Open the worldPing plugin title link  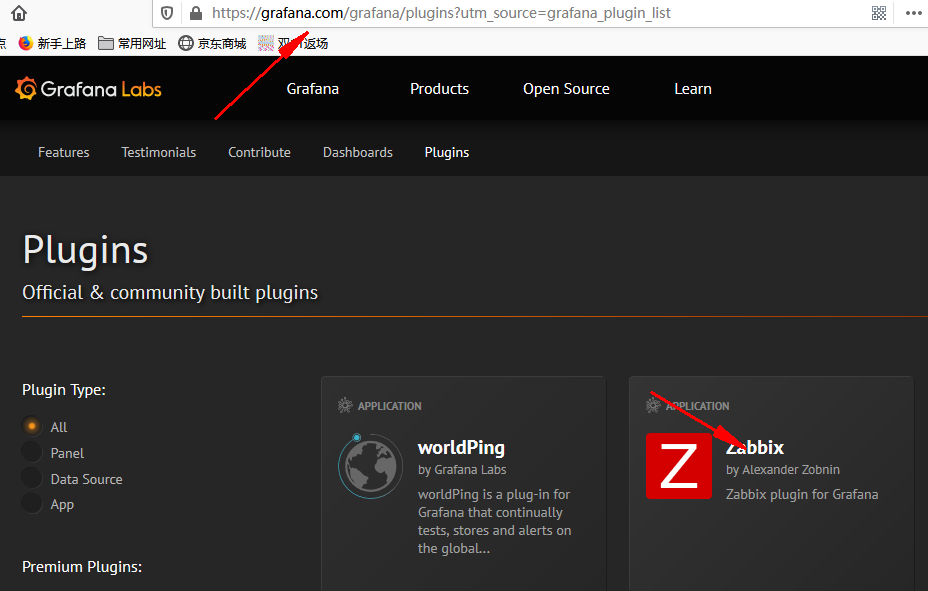click(461, 448)
